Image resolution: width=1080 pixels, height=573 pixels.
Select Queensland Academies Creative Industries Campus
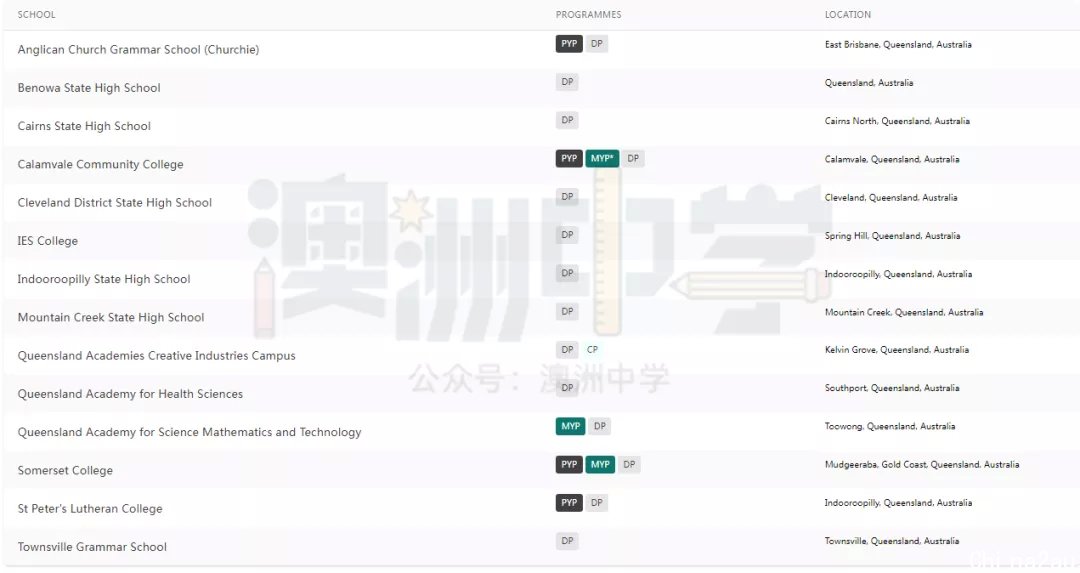coord(156,355)
